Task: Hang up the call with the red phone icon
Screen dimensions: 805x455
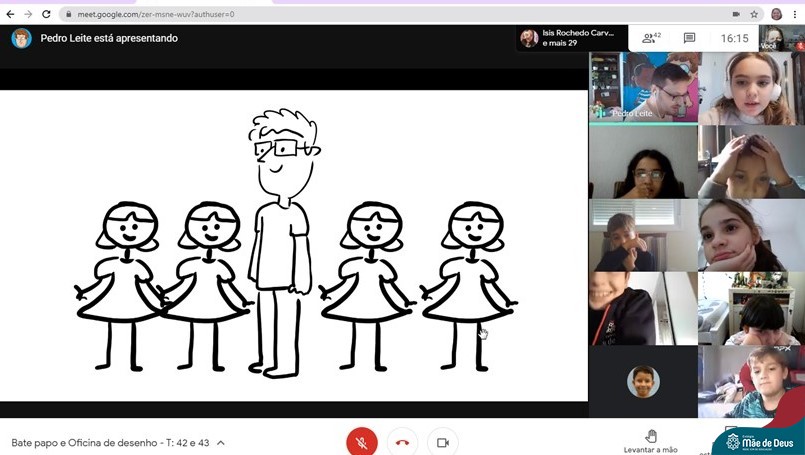Action: [x=402, y=442]
